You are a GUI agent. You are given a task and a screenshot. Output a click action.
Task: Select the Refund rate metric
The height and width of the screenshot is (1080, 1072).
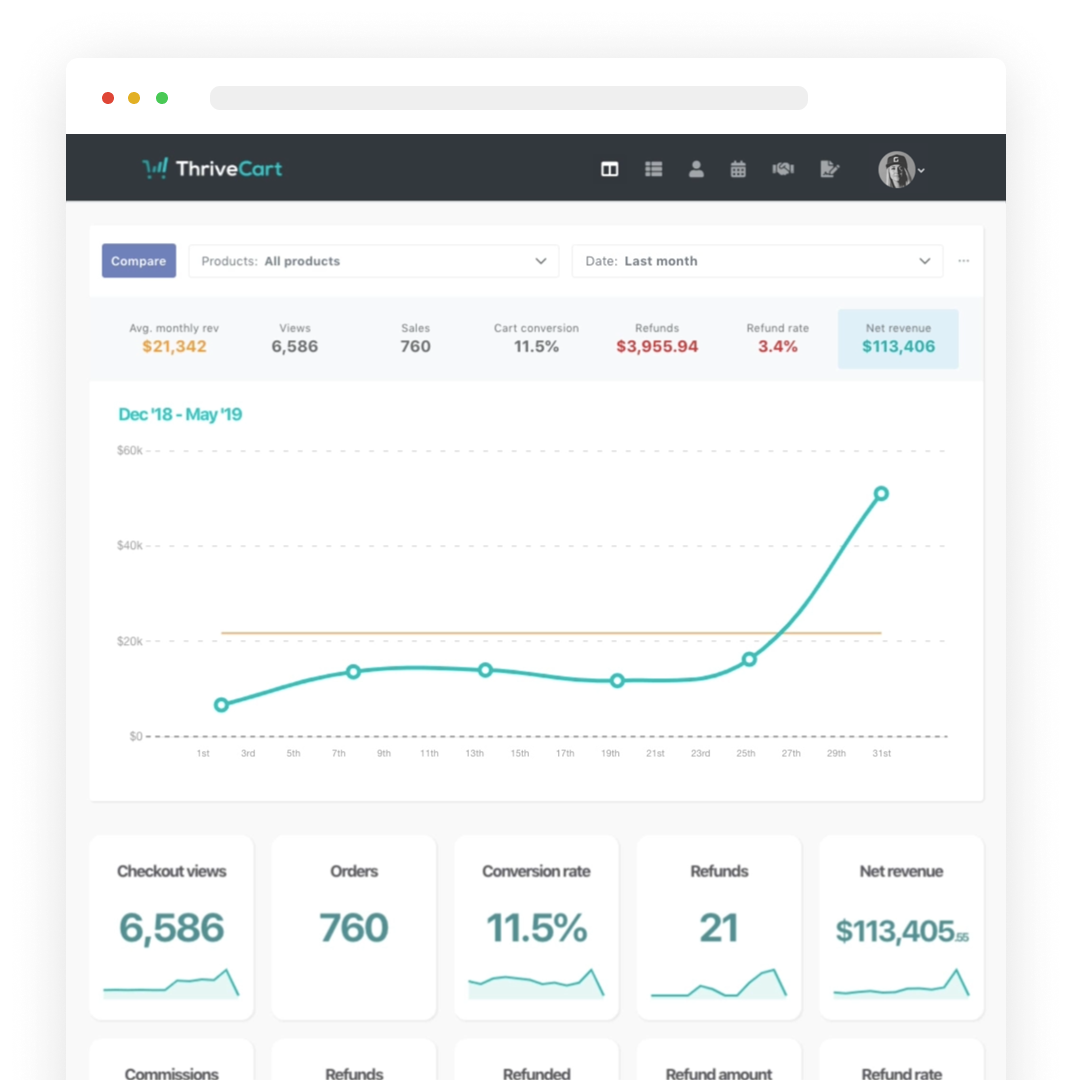pos(777,338)
